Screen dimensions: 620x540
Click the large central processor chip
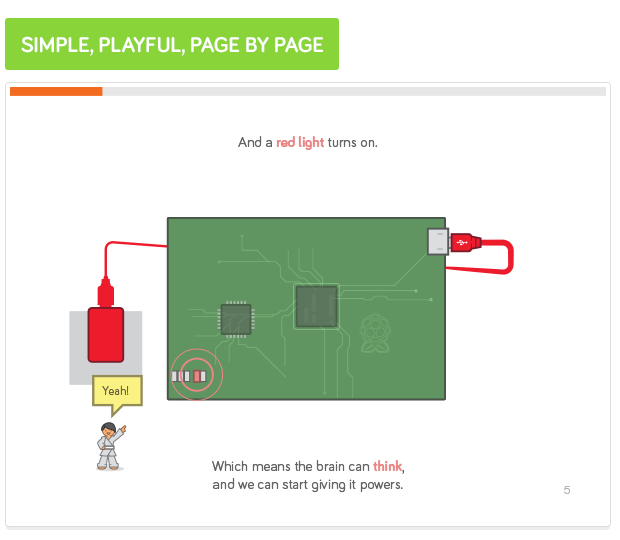tap(317, 306)
